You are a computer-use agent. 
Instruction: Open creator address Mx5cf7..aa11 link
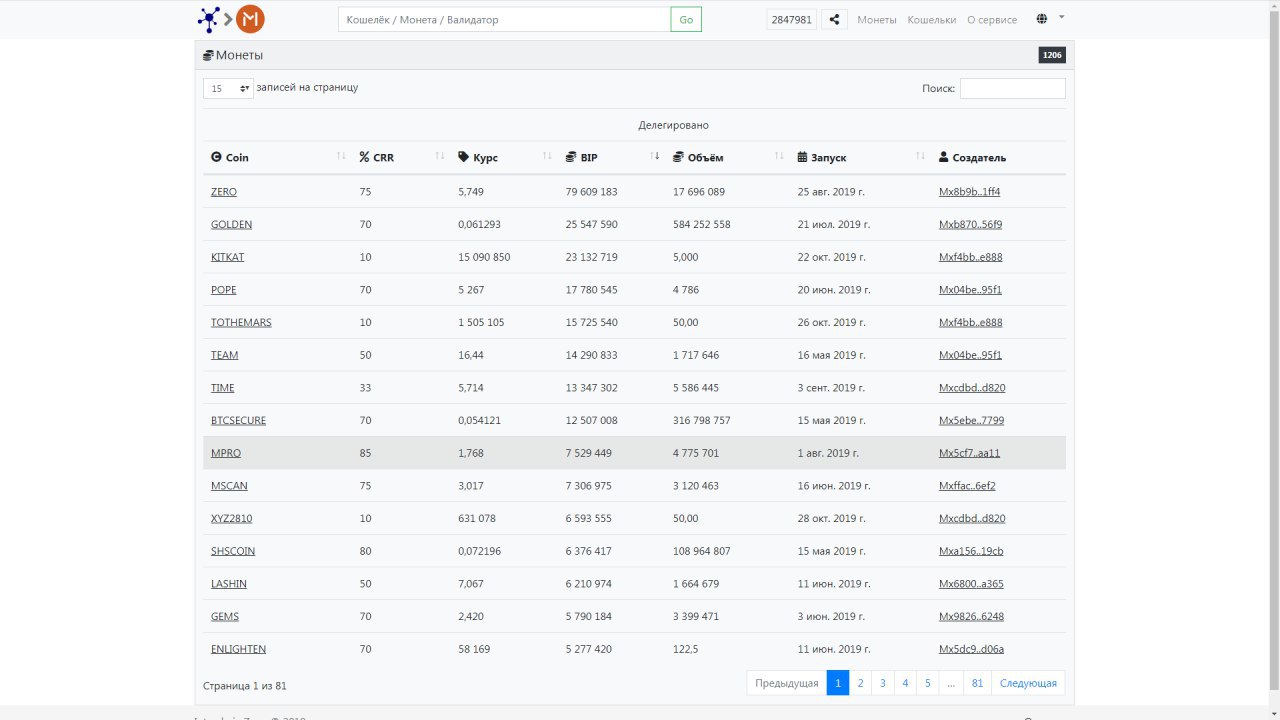coord(969,453)
